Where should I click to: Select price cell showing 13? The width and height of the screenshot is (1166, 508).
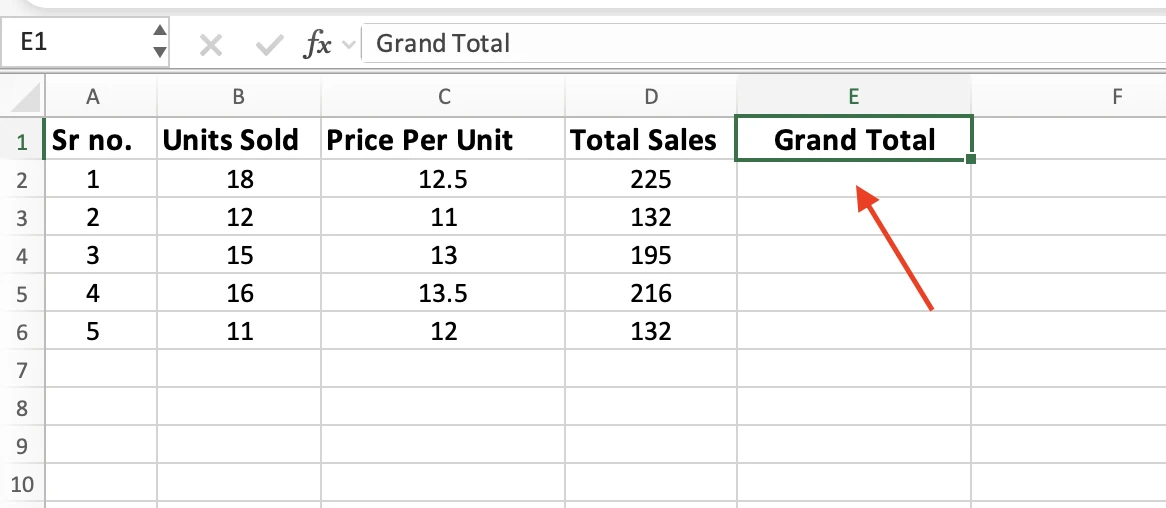pyautogui.click(x=443, y=255)
